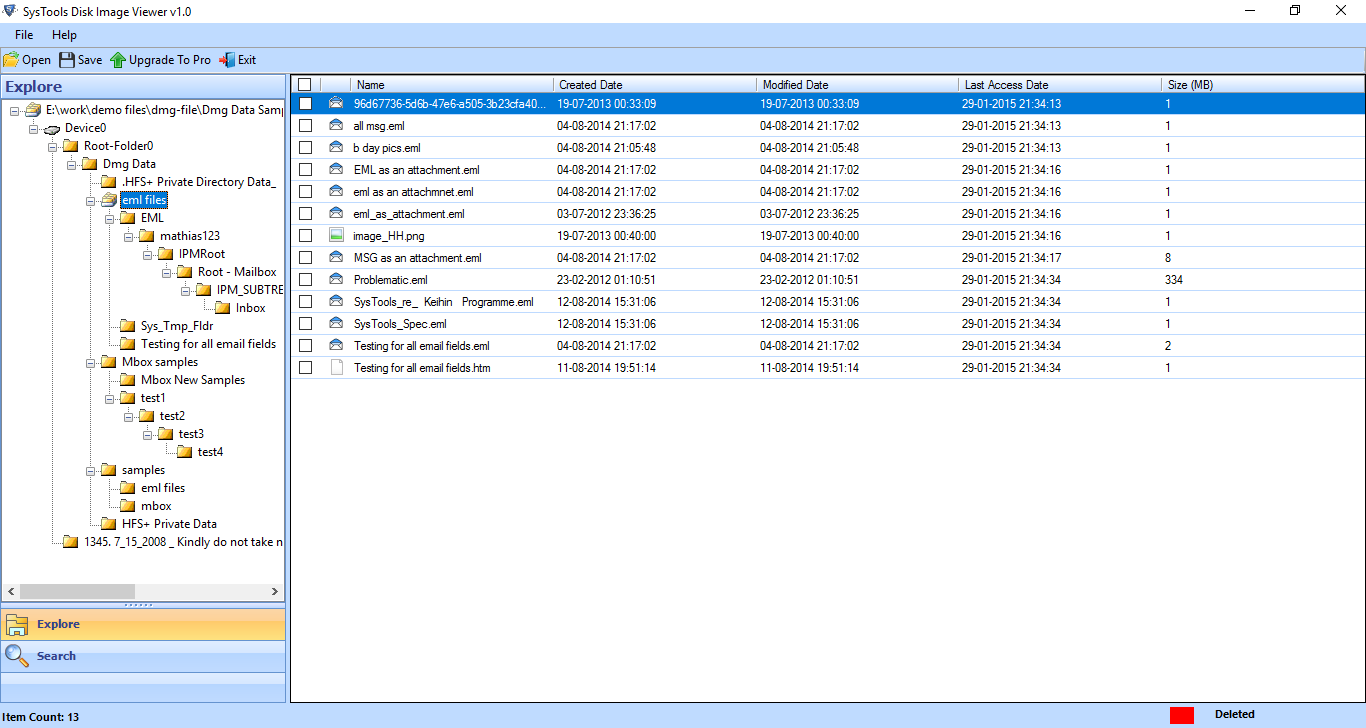Open the Help menu

64,34
